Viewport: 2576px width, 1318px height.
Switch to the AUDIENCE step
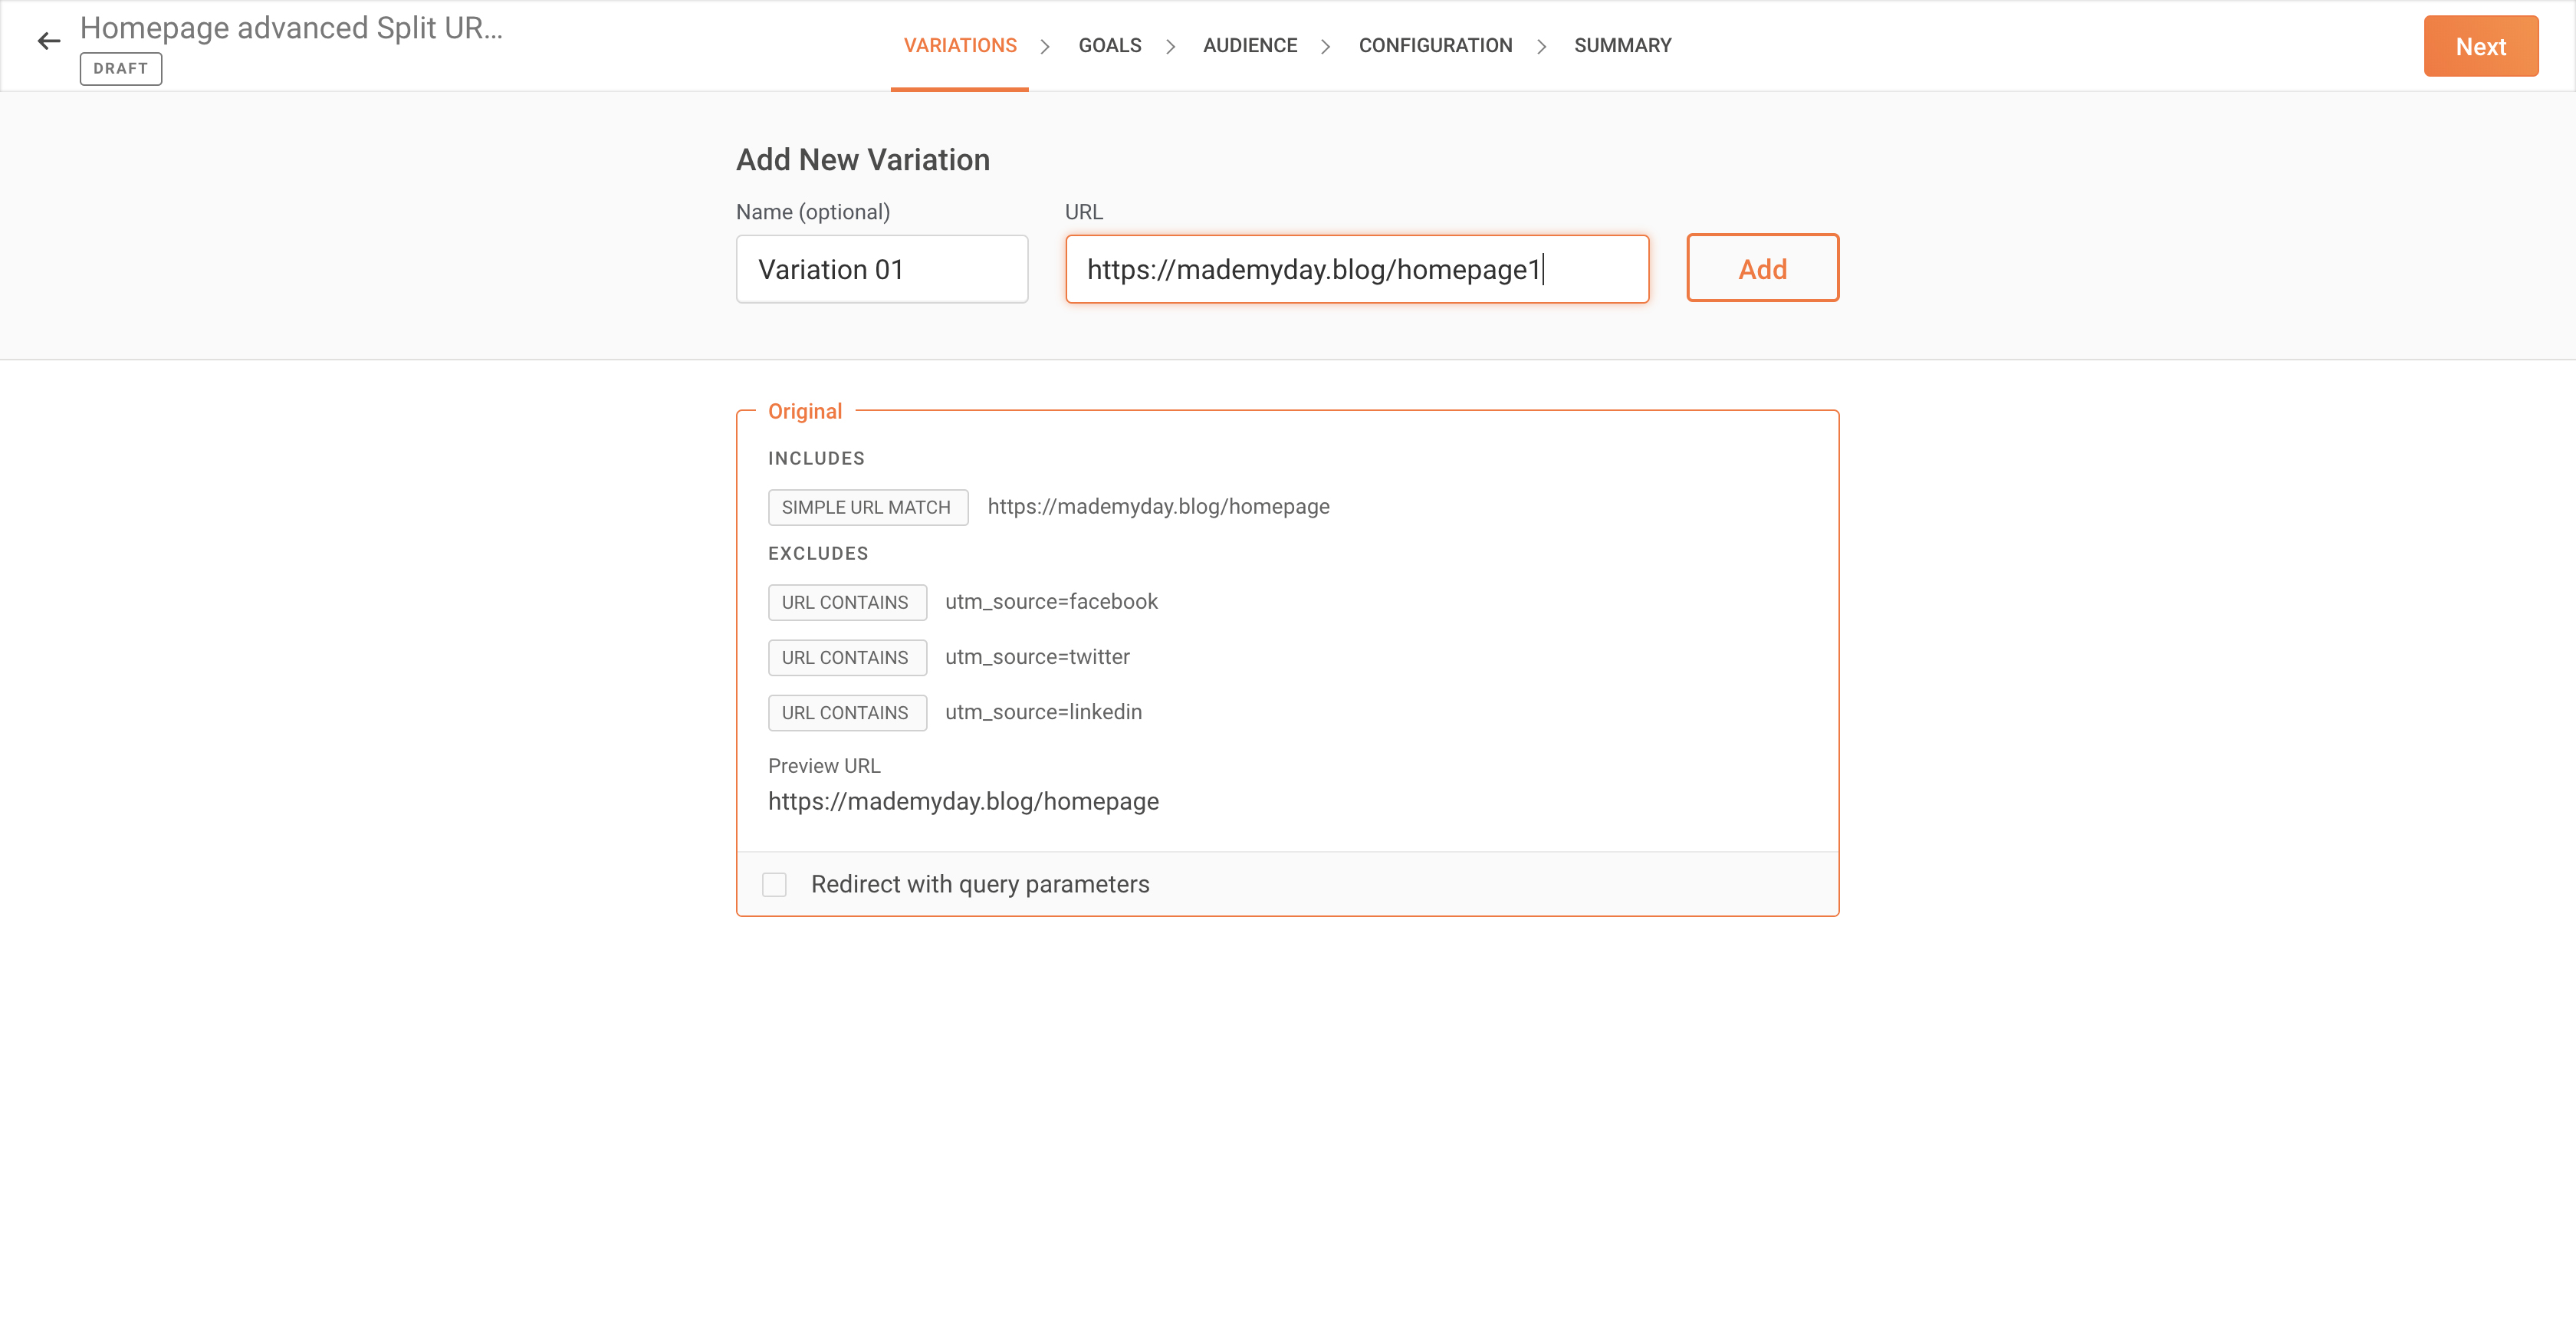[x=1249, y=45]
